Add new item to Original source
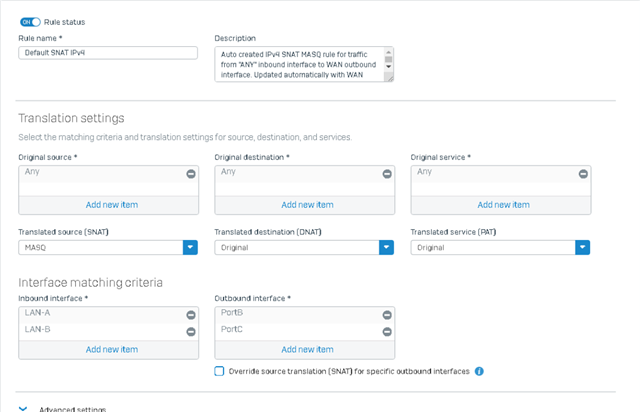640x412 pixels. (x=111, y=205)
